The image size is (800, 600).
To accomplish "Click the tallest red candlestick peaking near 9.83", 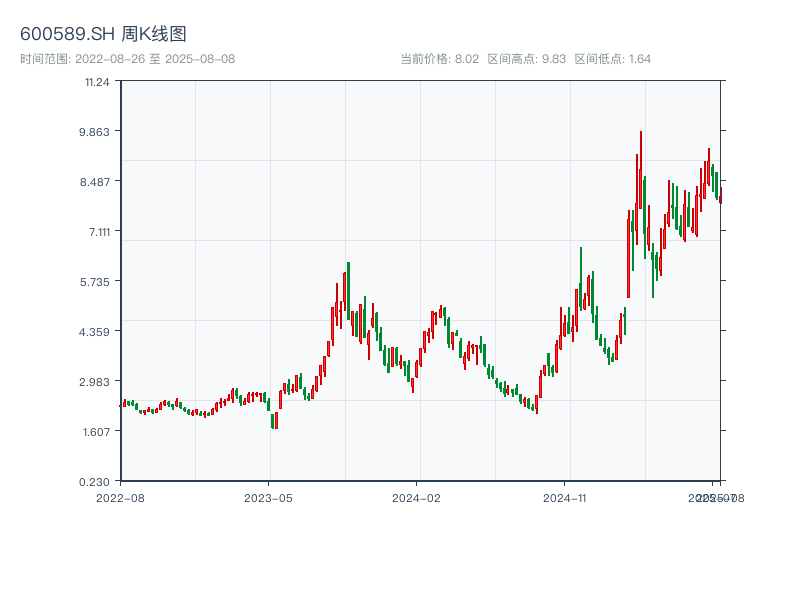I will point(641,169).
